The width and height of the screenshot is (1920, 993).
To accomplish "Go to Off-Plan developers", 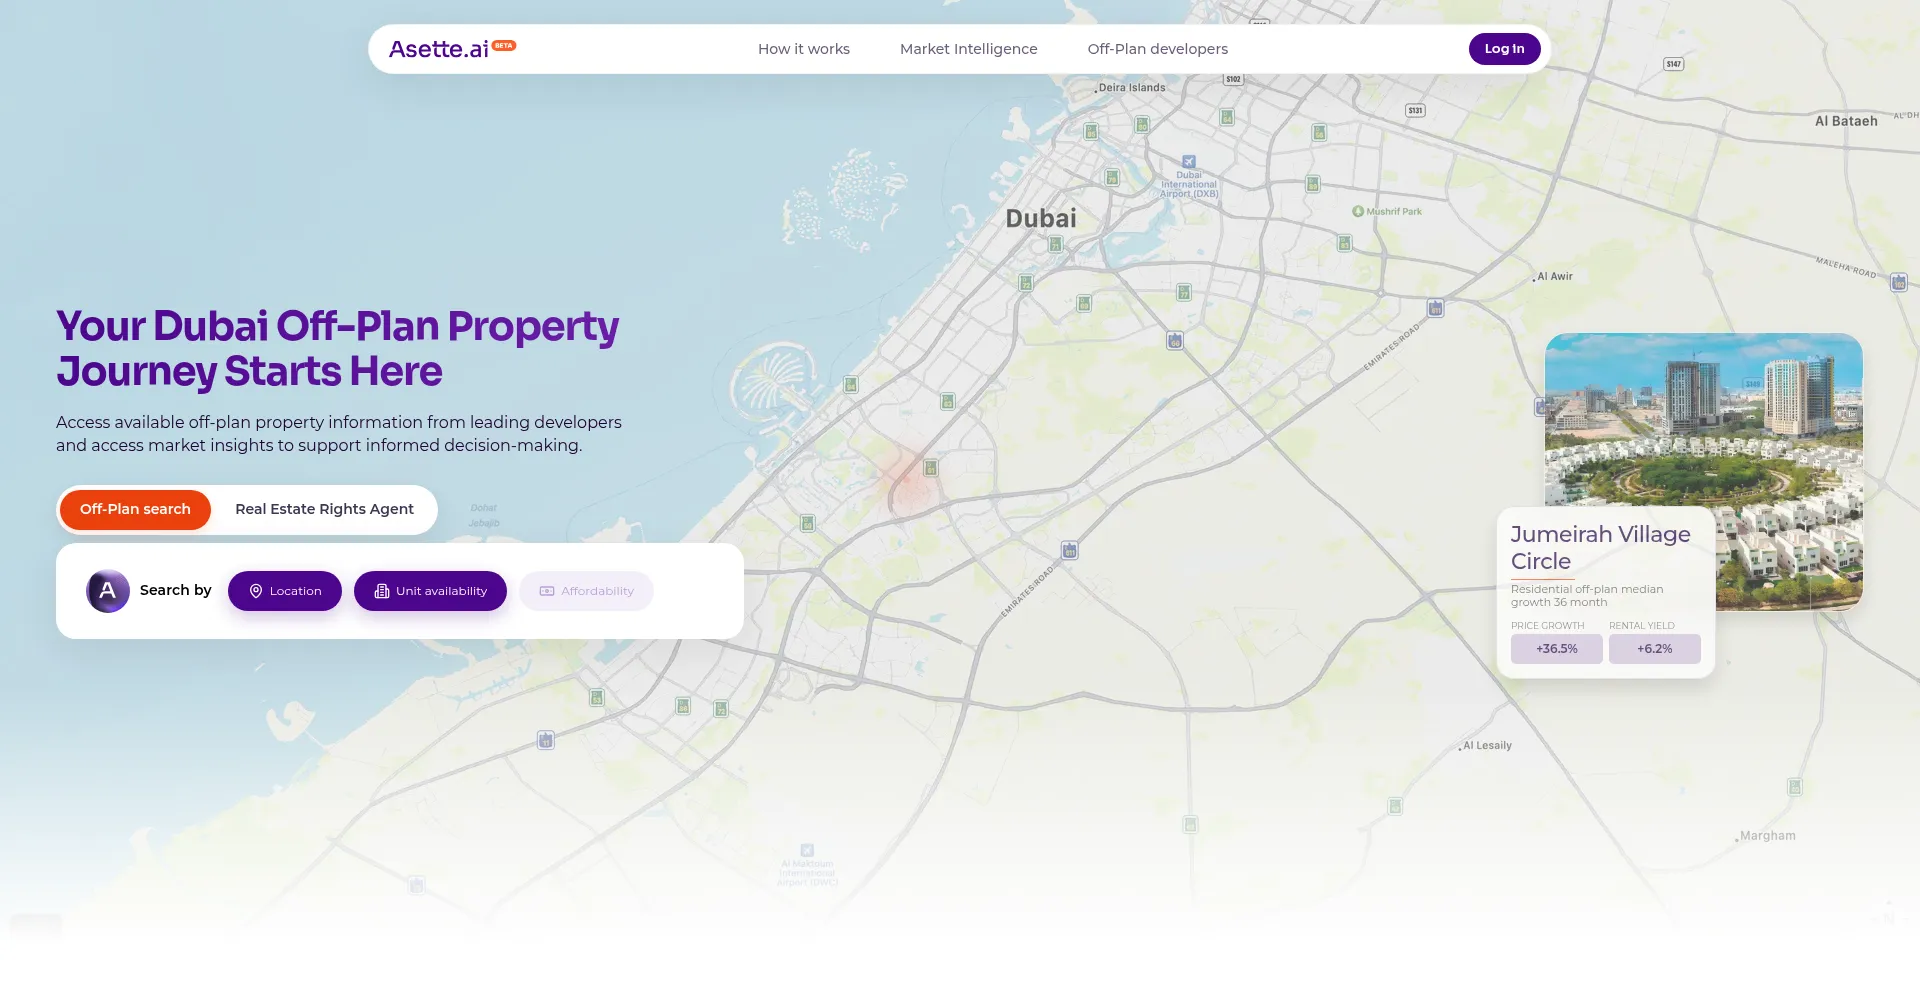I will 1158,49.
